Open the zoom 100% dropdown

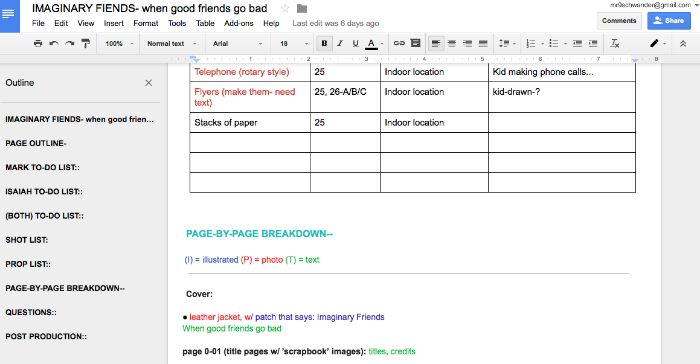coord(119,43)
